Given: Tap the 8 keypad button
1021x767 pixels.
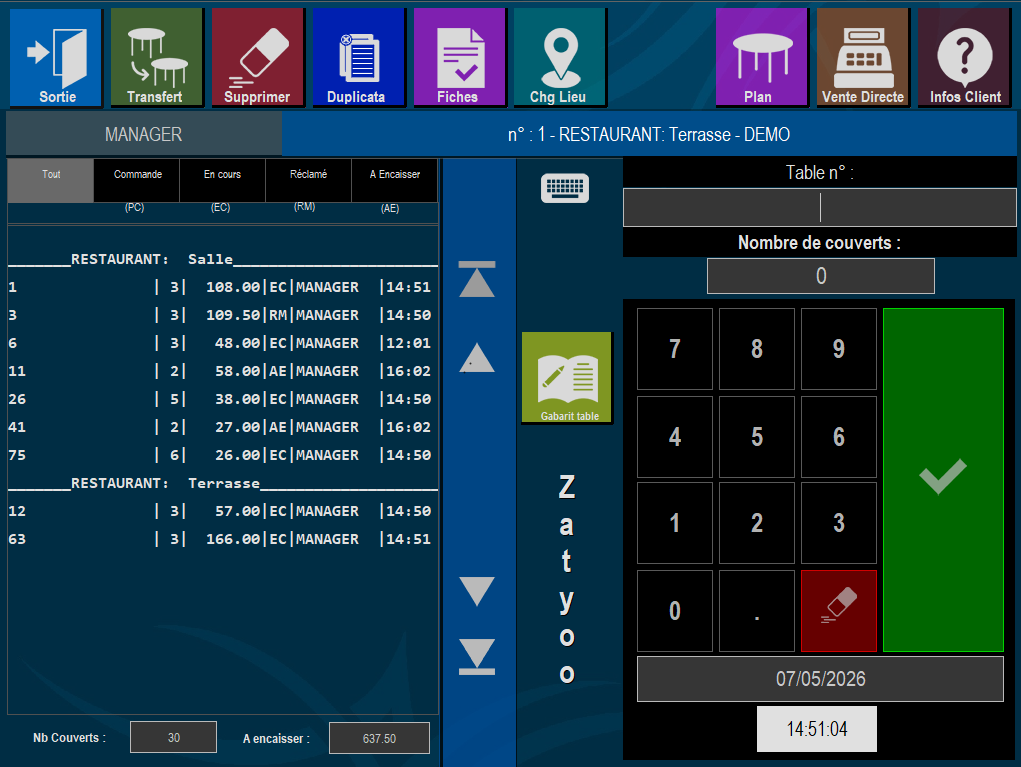Looking at the screenshot, I should point(757,349).
